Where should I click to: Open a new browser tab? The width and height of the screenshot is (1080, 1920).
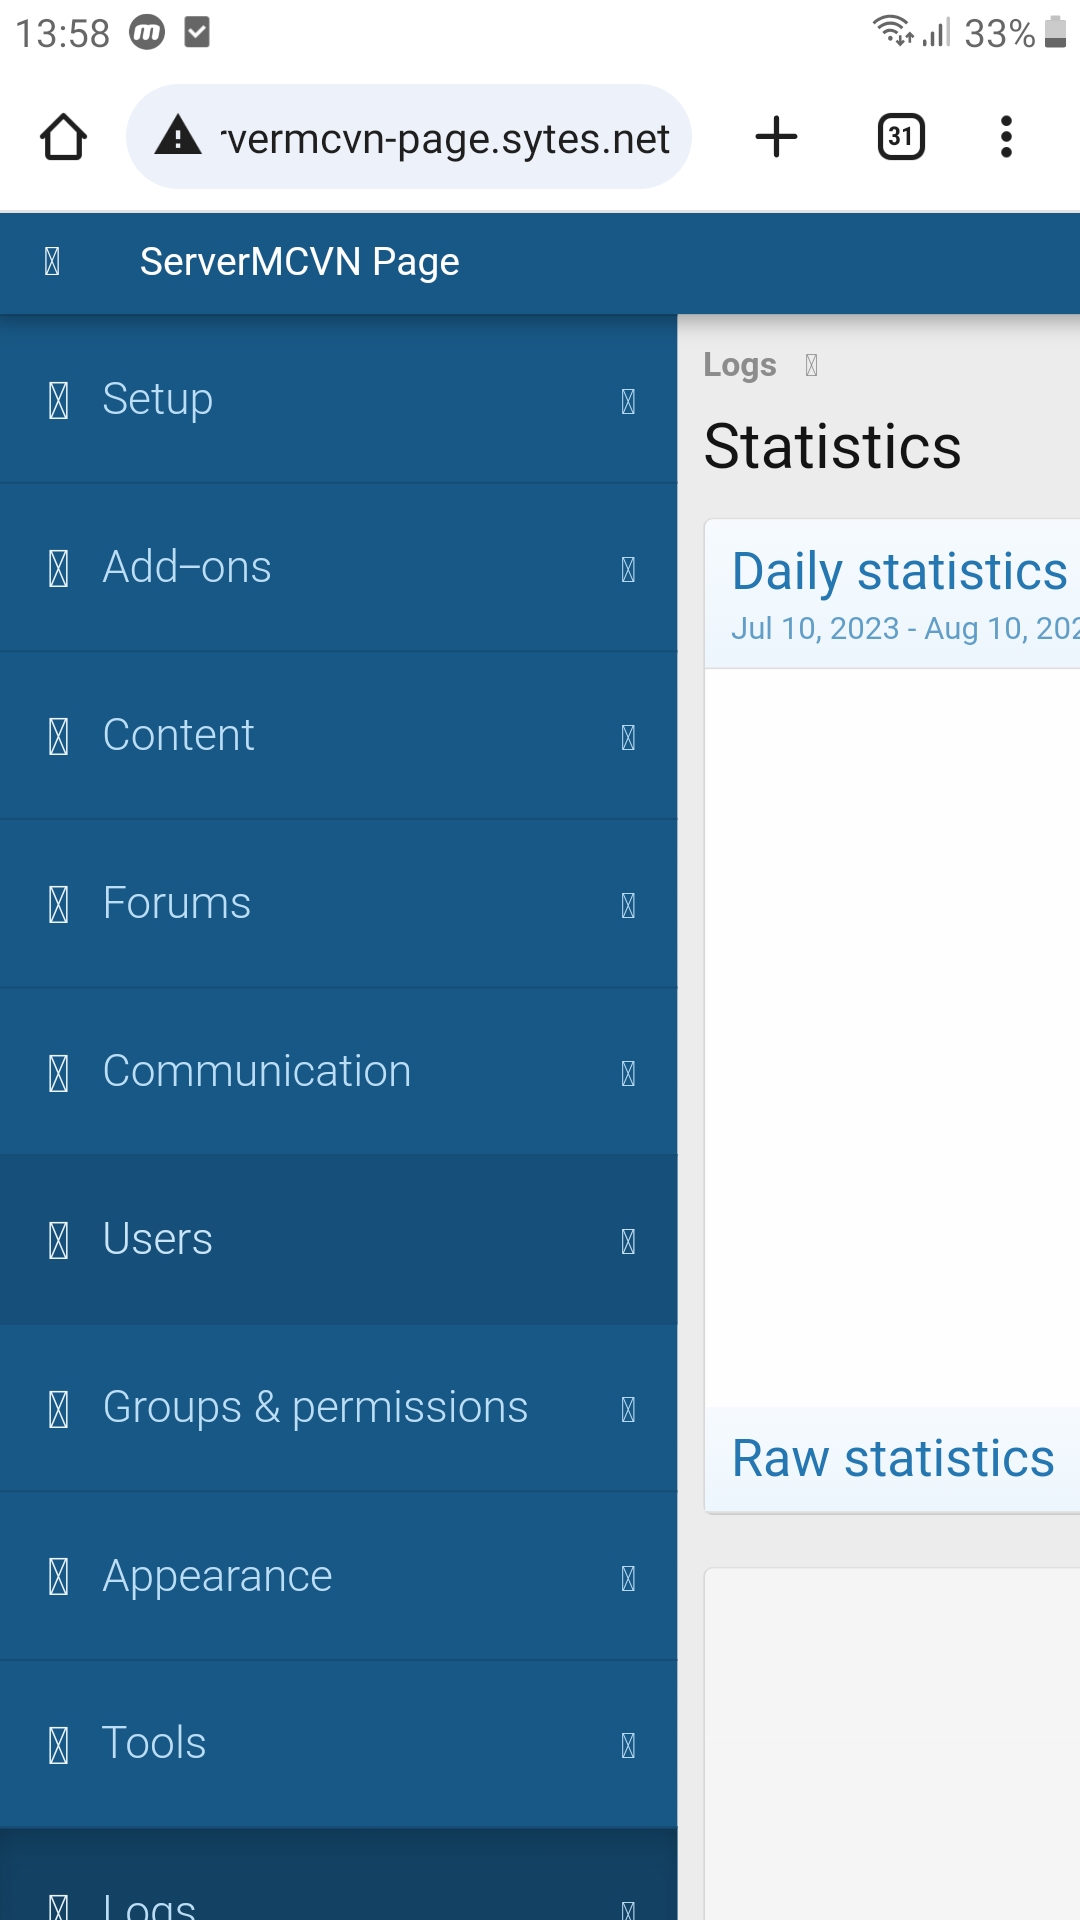776,137
